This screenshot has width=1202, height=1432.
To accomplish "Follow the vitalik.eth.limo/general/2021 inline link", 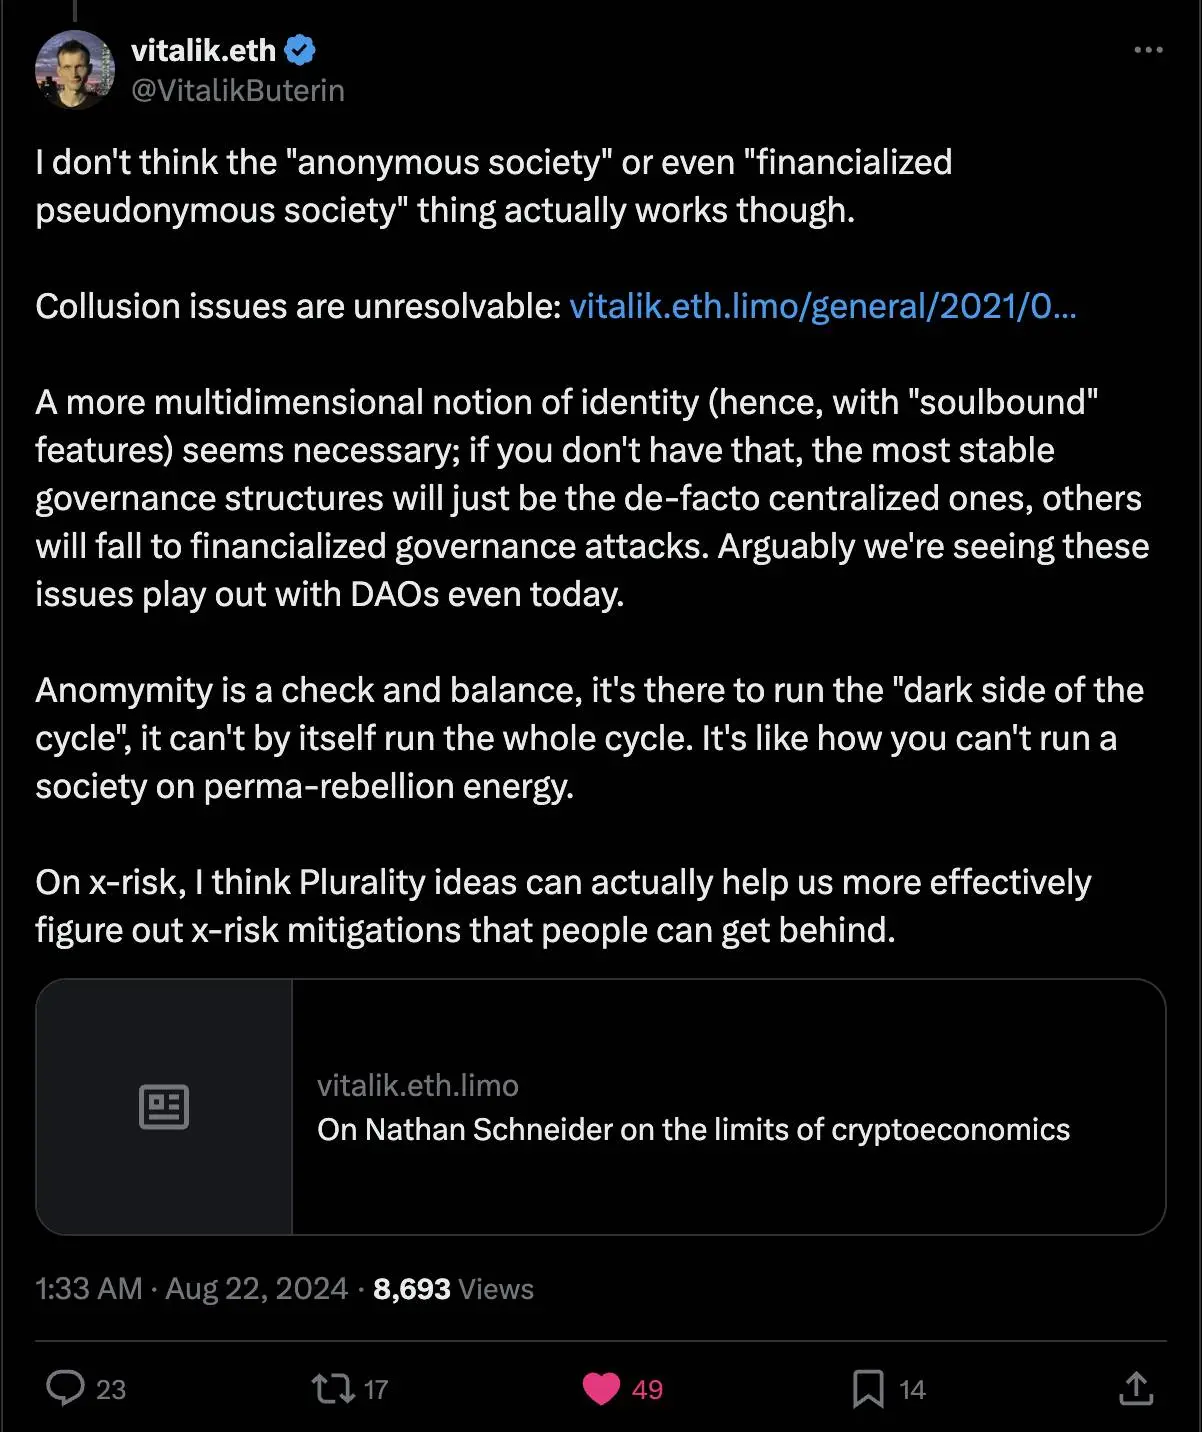I will pos(822,306).
